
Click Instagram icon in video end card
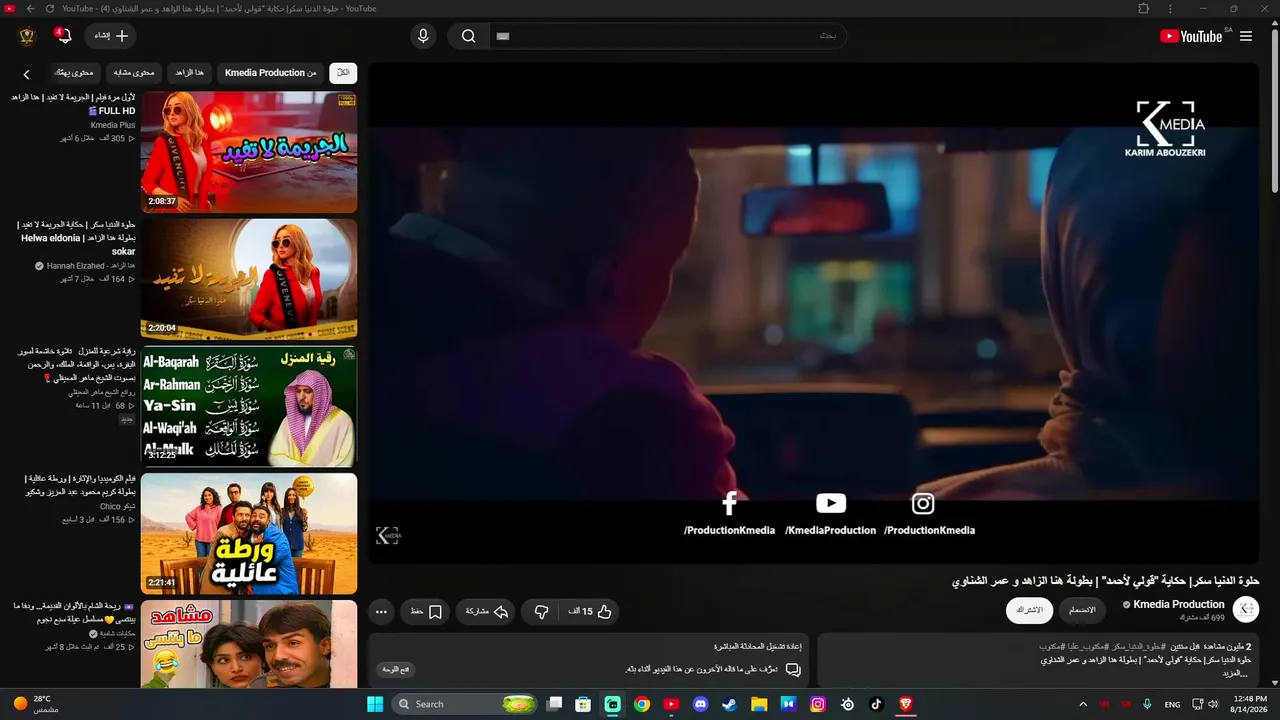(x=923, y=503)
